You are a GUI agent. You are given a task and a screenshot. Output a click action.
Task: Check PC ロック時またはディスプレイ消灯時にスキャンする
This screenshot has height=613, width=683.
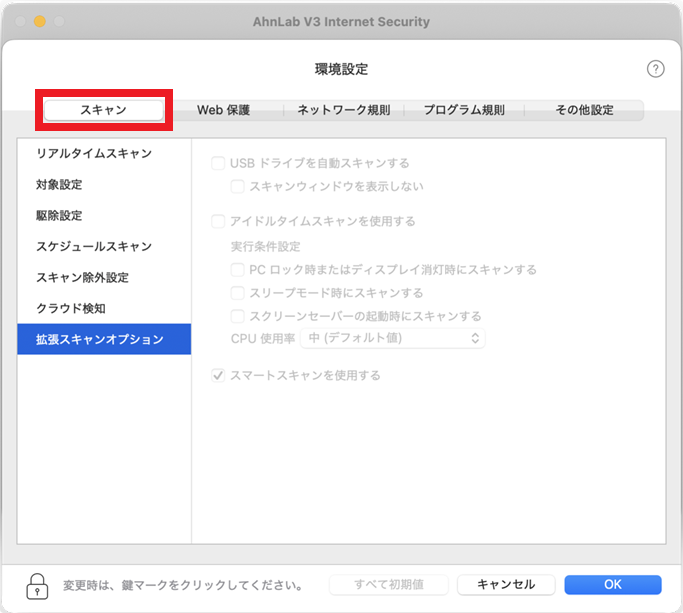237,270
